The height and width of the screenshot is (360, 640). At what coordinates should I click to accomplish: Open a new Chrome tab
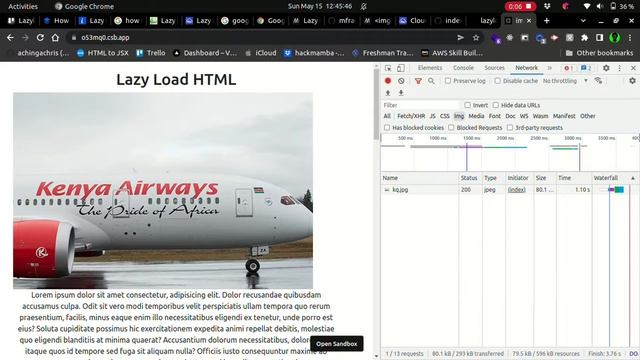[547, 20]
